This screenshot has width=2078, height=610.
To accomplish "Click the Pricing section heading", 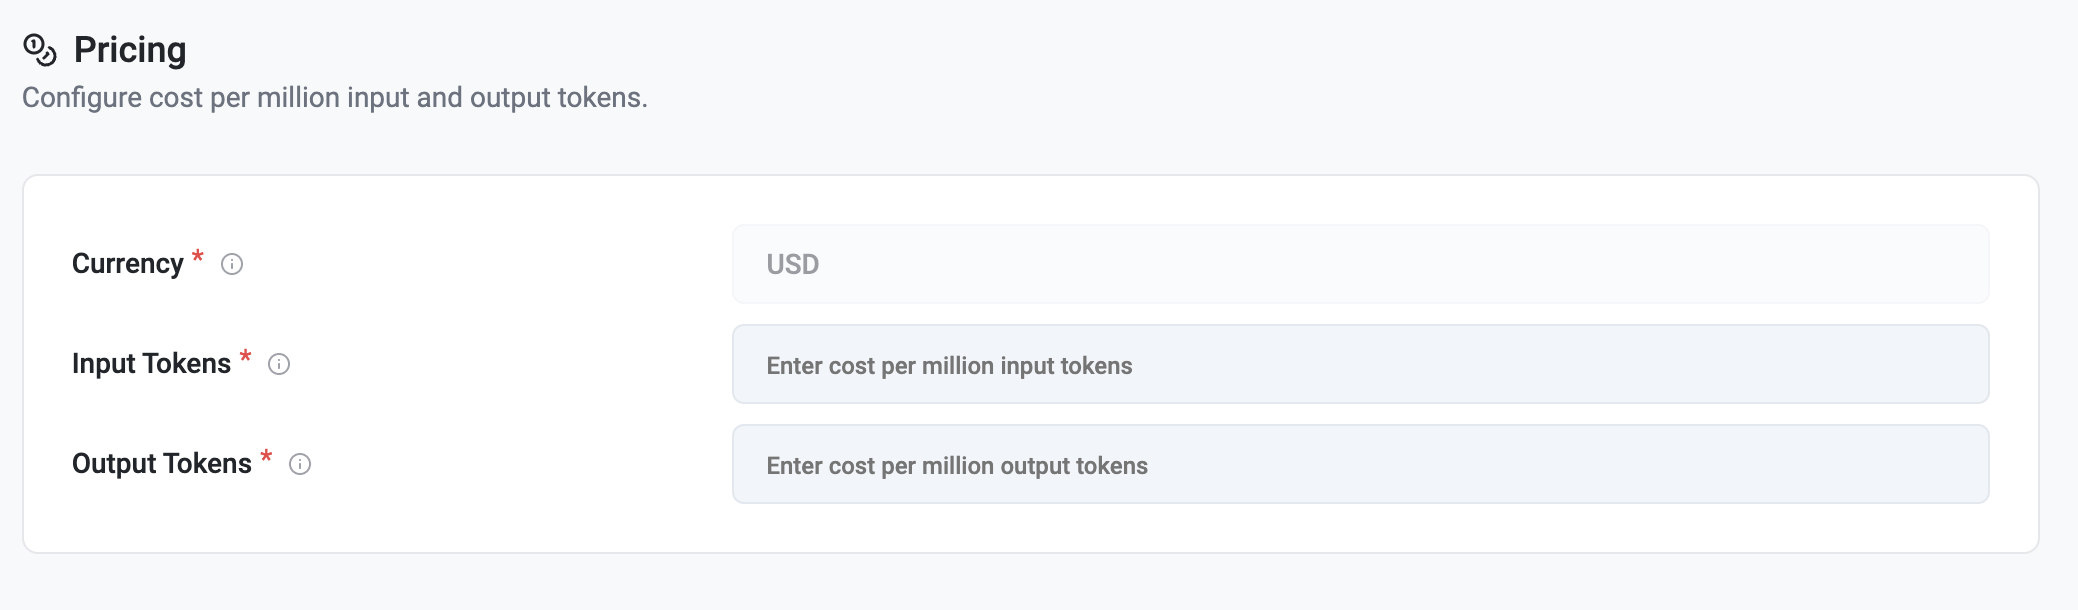I will [130, 50].
